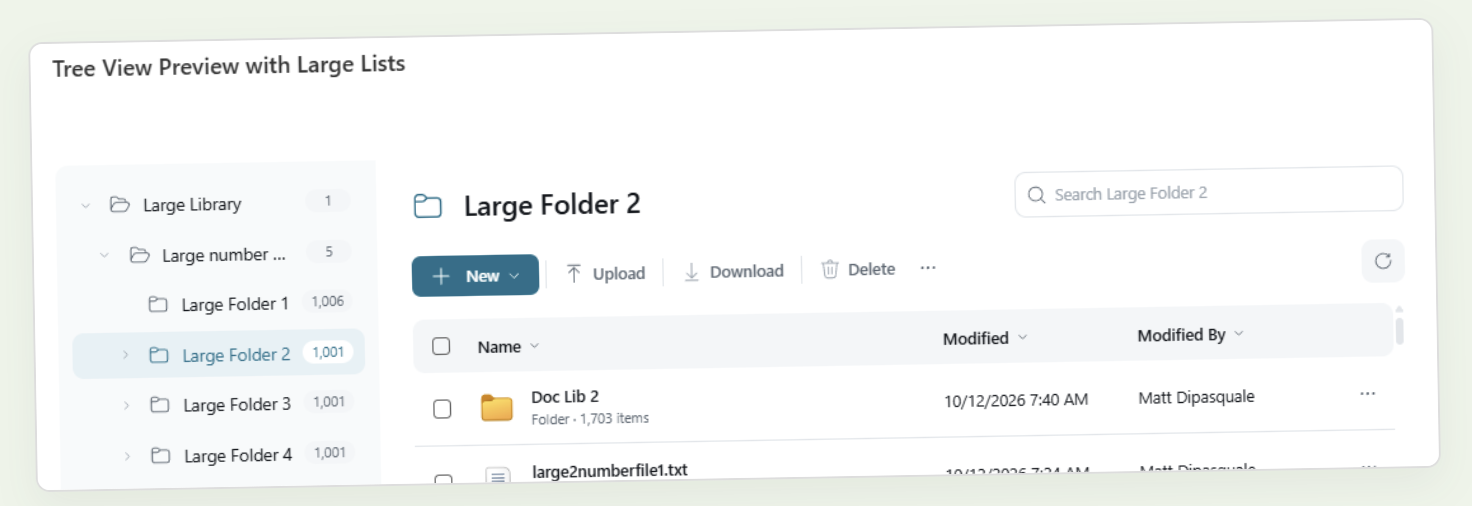The image size is (1472, 506).
Task: Toggle the select-all checkbox in header
Action: (441, 346)
